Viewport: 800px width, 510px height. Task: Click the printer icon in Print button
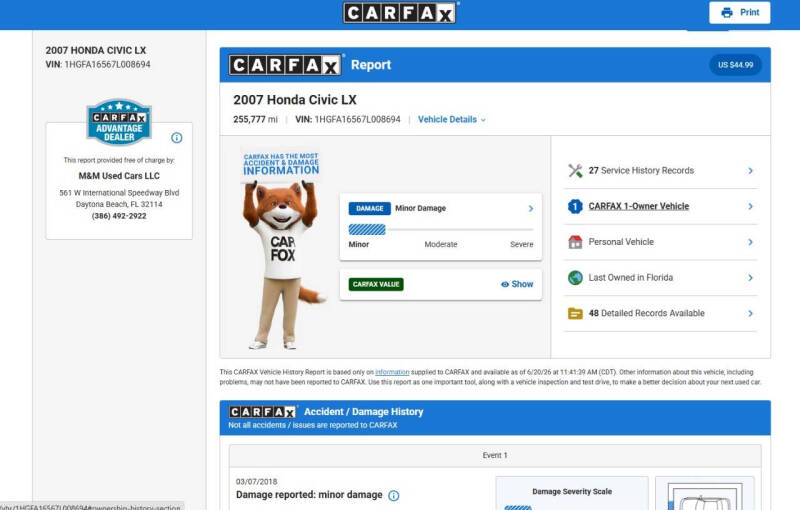(x=727, y=13)
